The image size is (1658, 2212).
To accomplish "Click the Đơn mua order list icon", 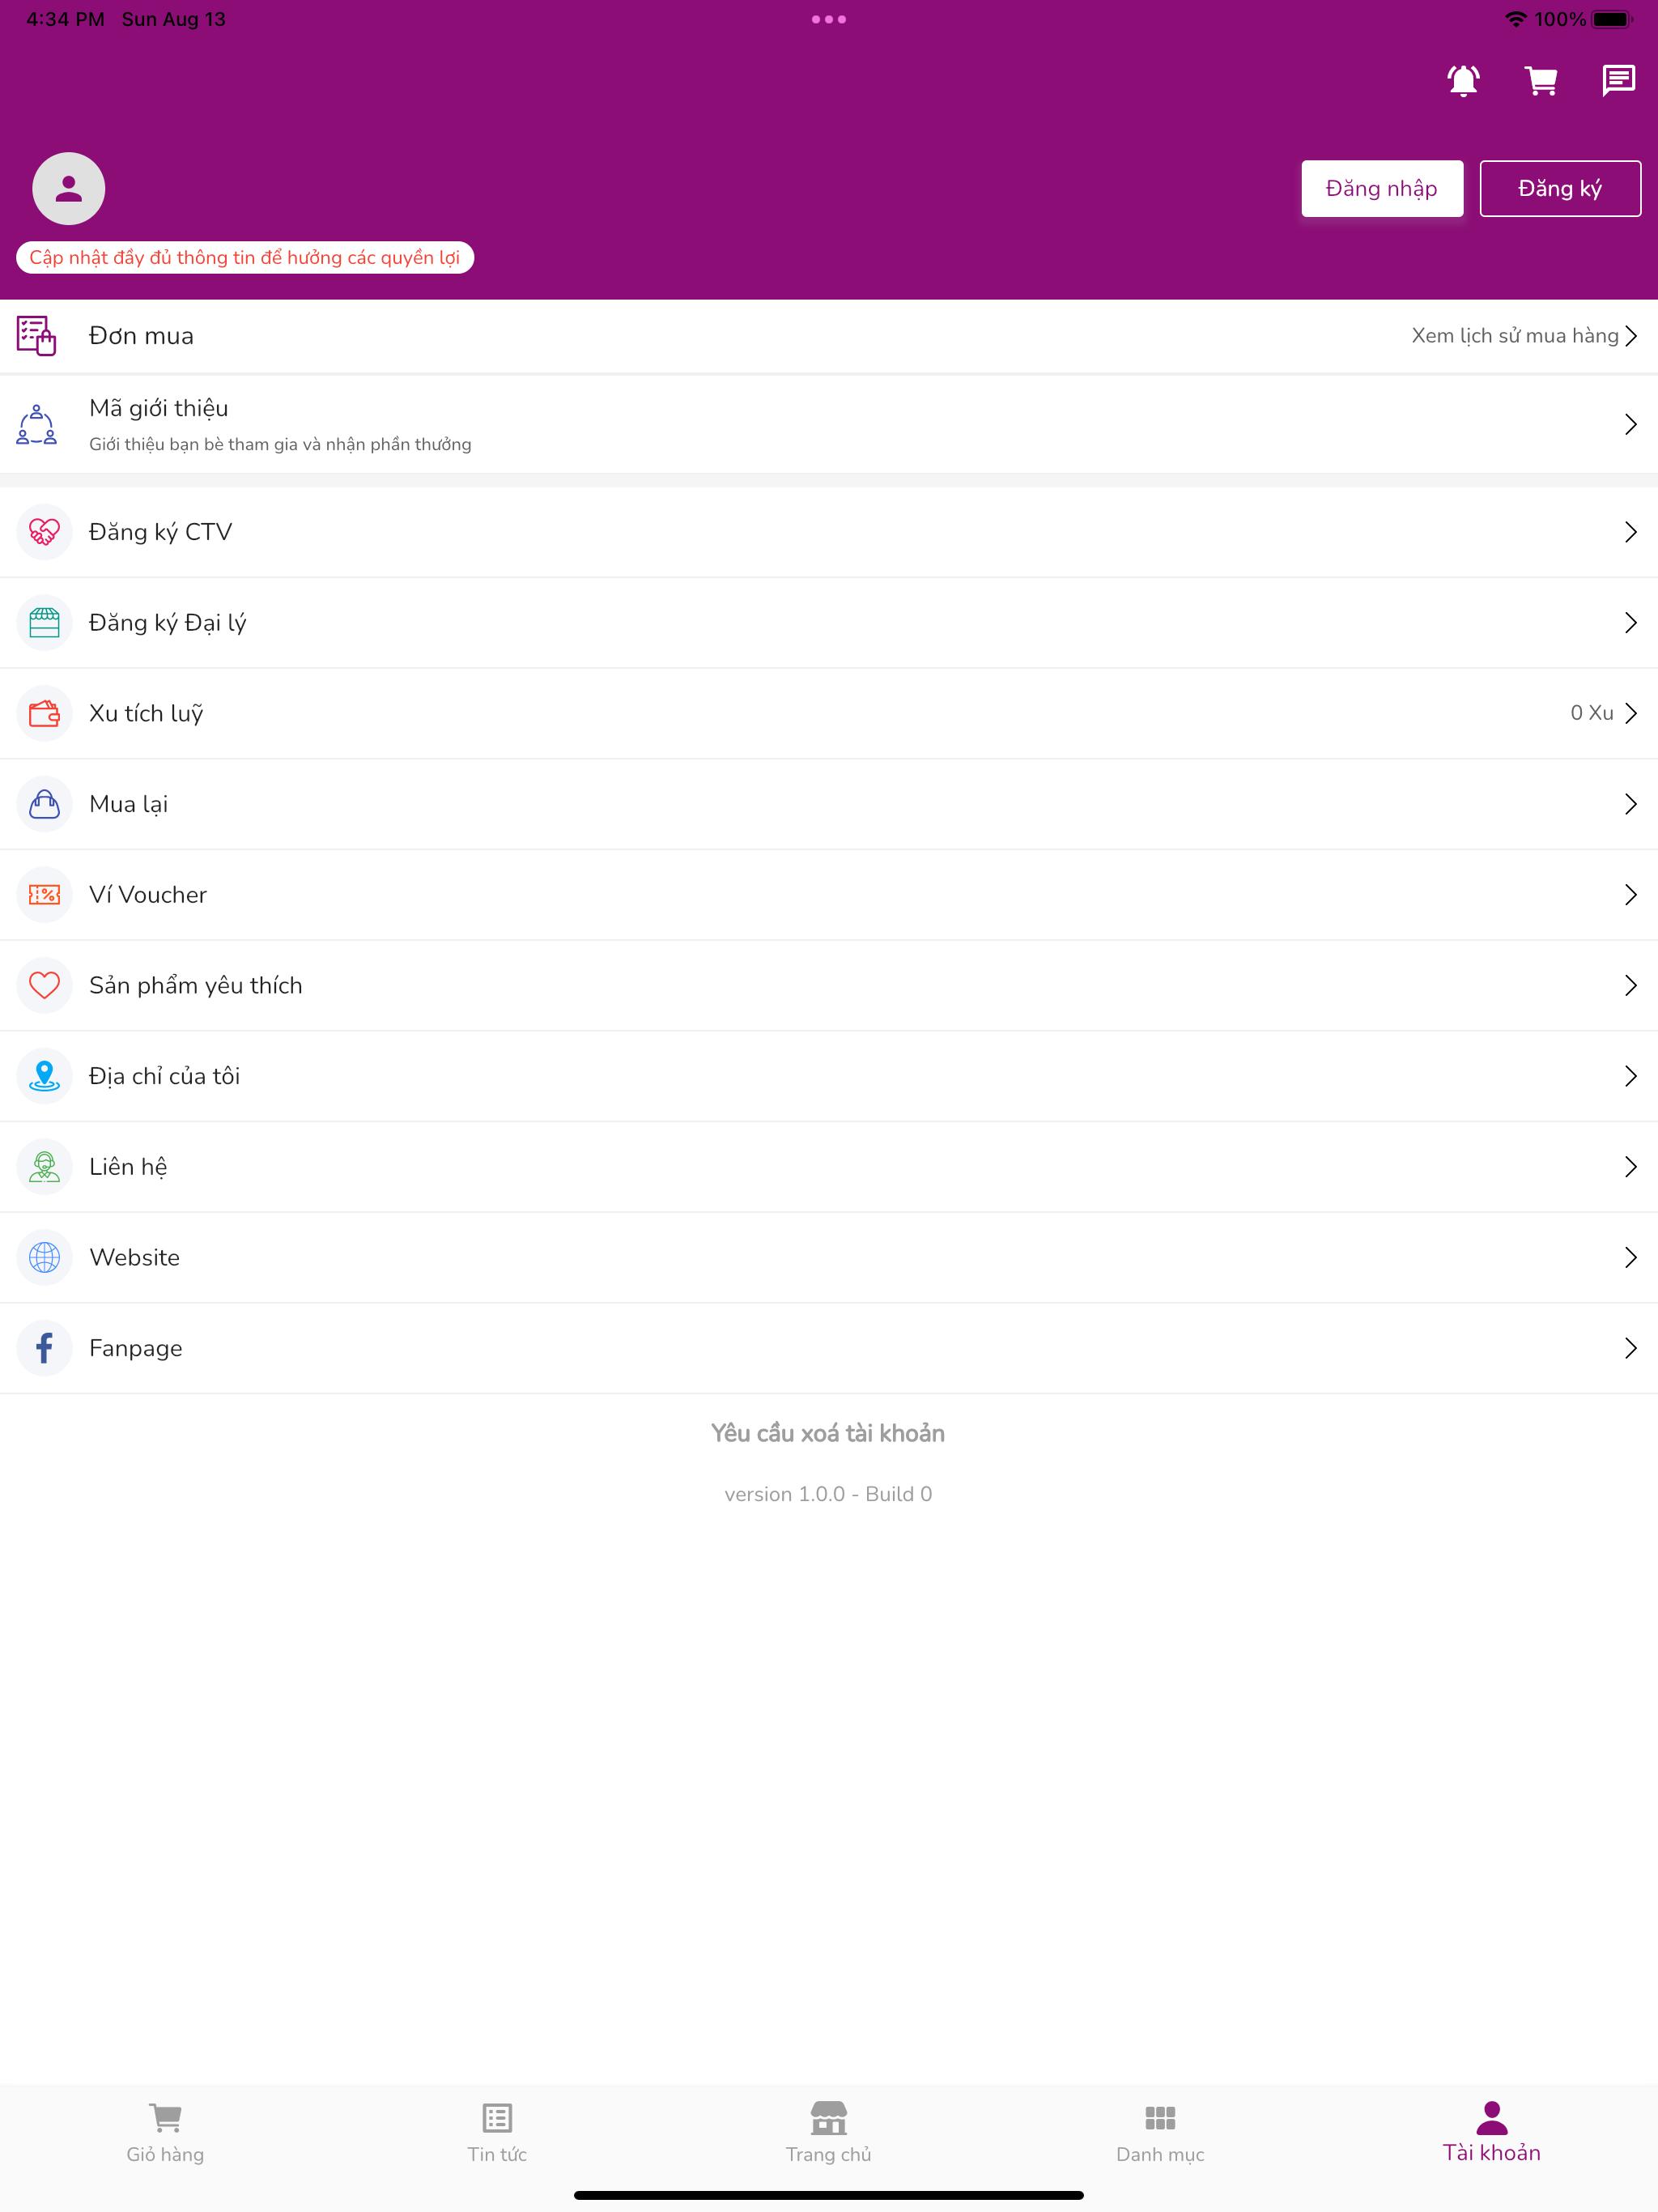I will (36, 336).
